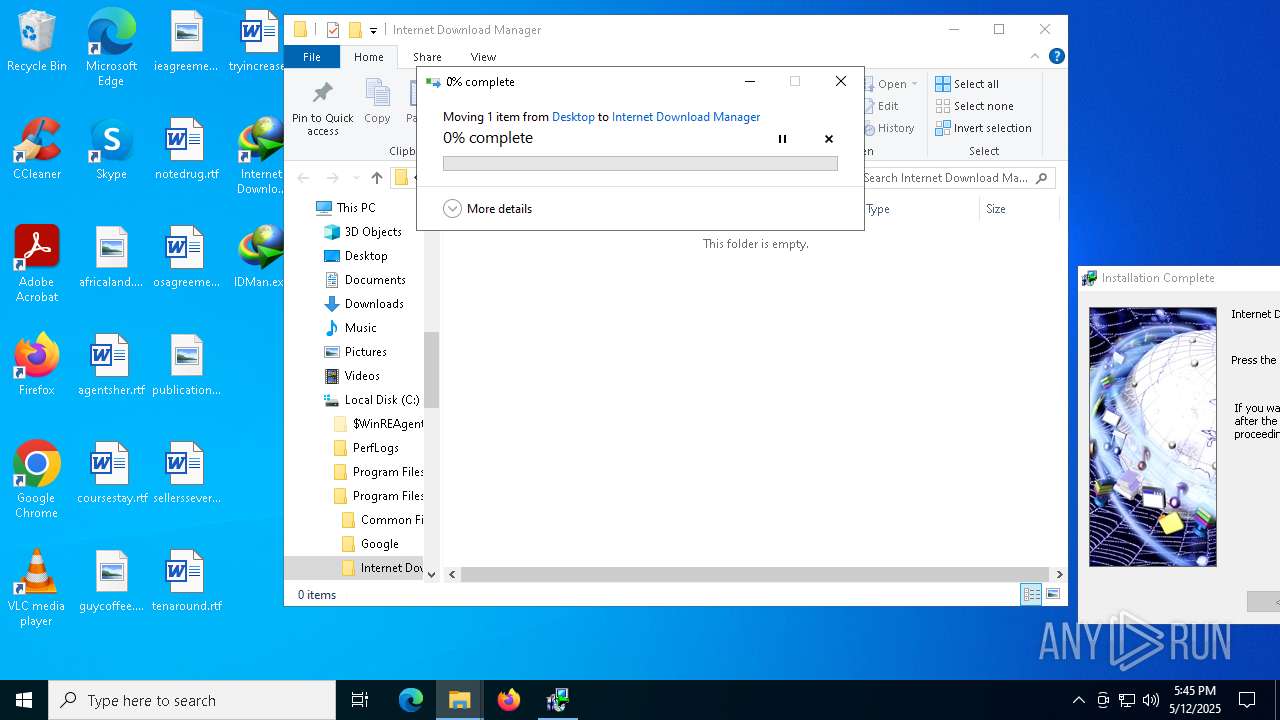1280x720 pixels.
Task: Open the volume control in system tray
Action: 1150,700
